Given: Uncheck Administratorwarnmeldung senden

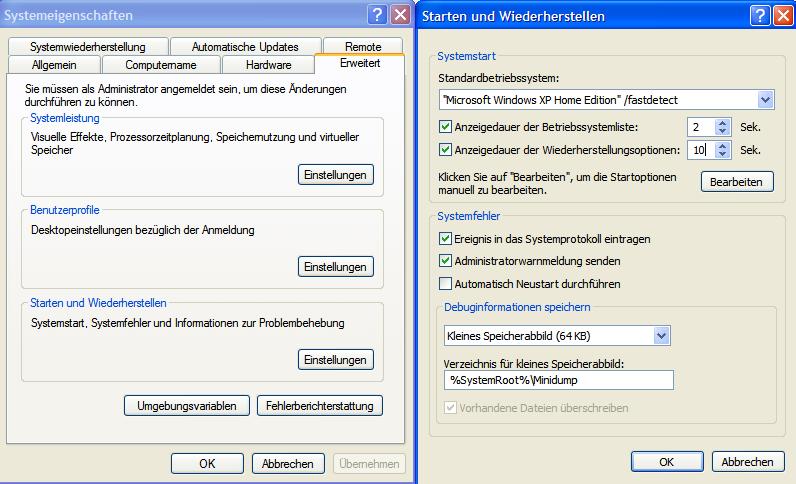Looking at the screenshot, I should 445,261.
